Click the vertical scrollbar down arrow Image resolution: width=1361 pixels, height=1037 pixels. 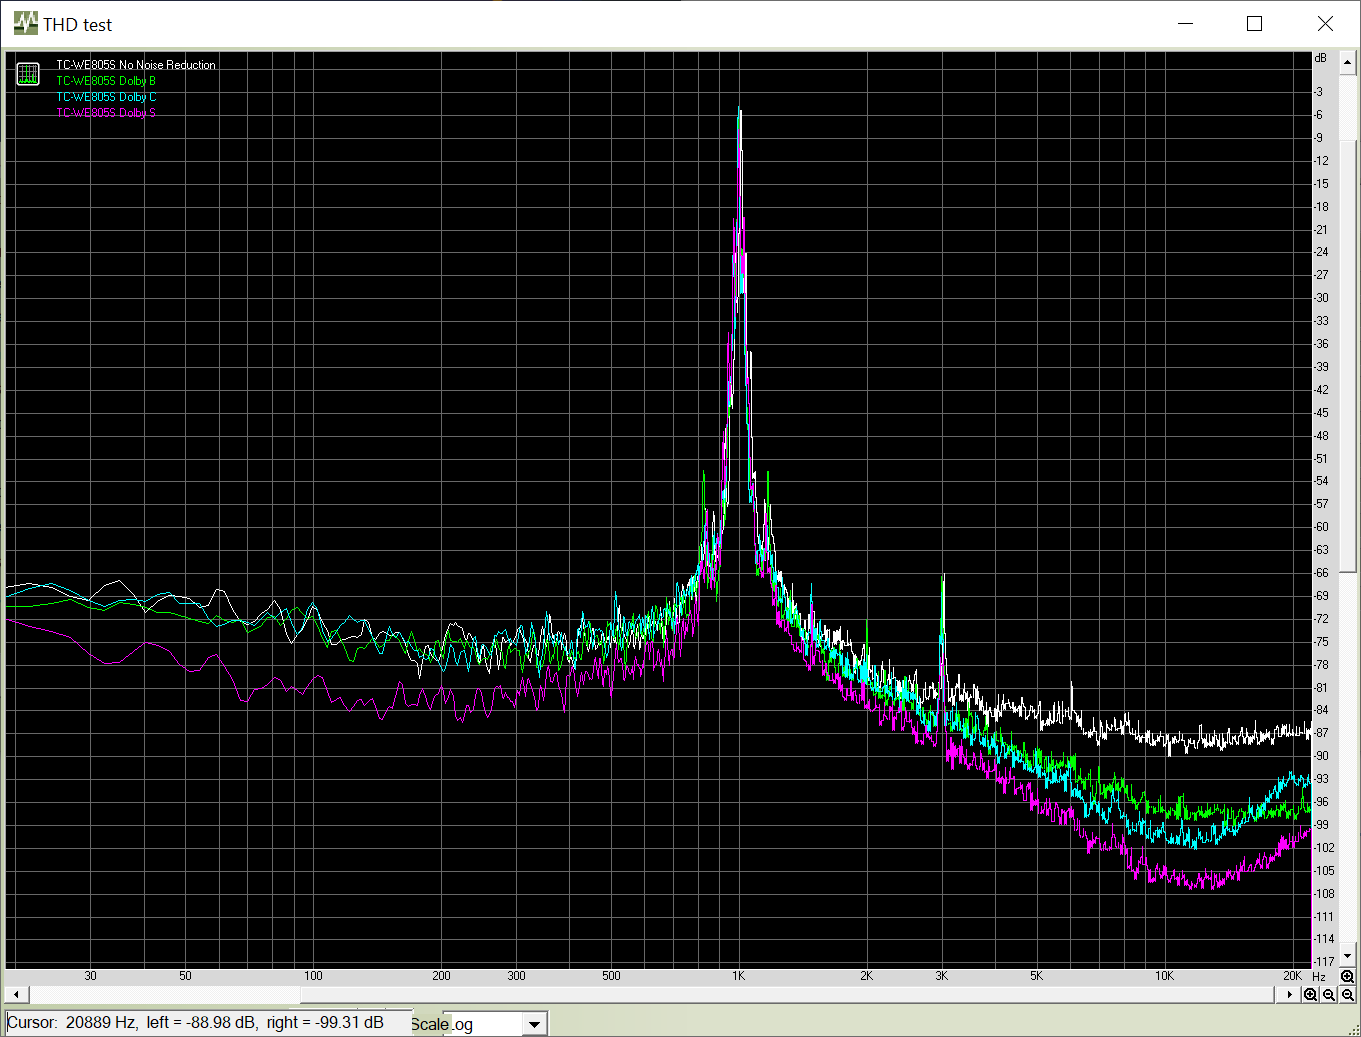1347,957
